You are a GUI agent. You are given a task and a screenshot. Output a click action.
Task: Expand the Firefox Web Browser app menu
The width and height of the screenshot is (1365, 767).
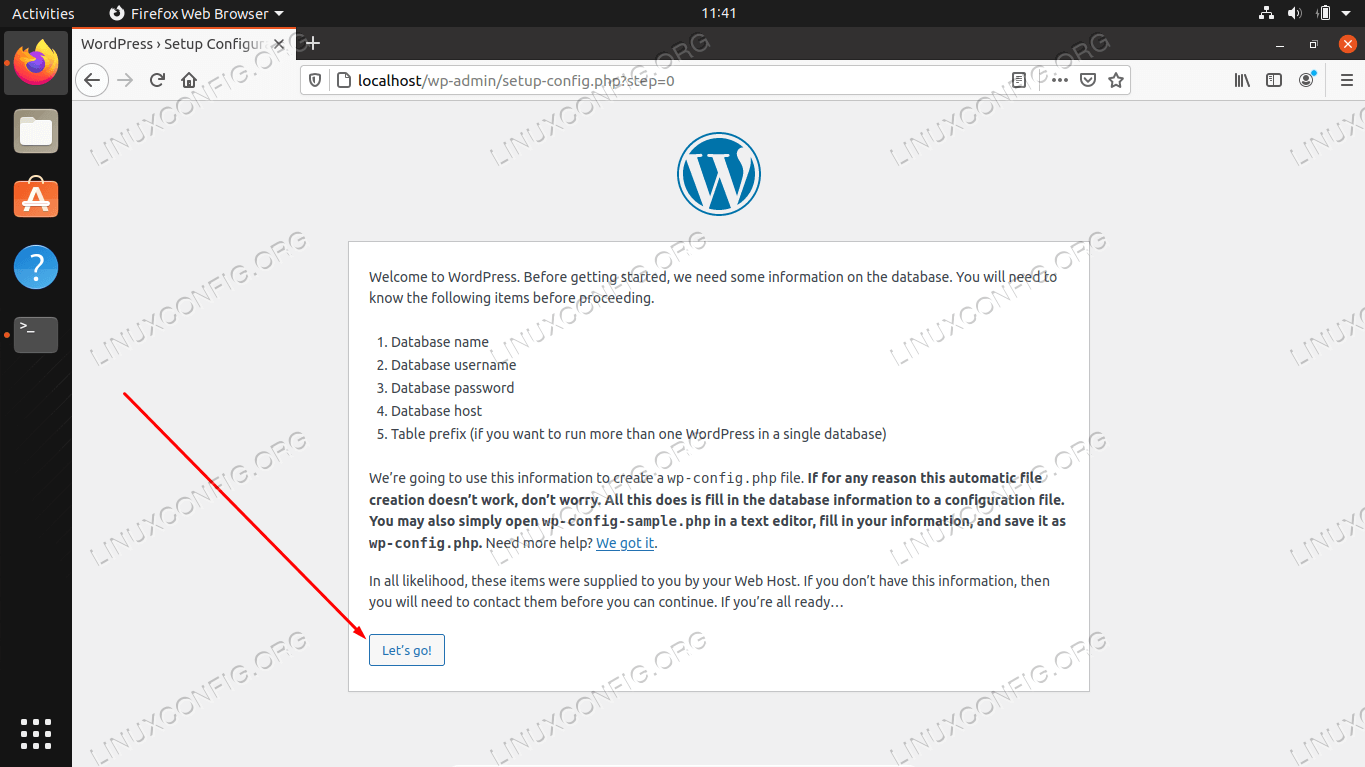coord(196,14)
